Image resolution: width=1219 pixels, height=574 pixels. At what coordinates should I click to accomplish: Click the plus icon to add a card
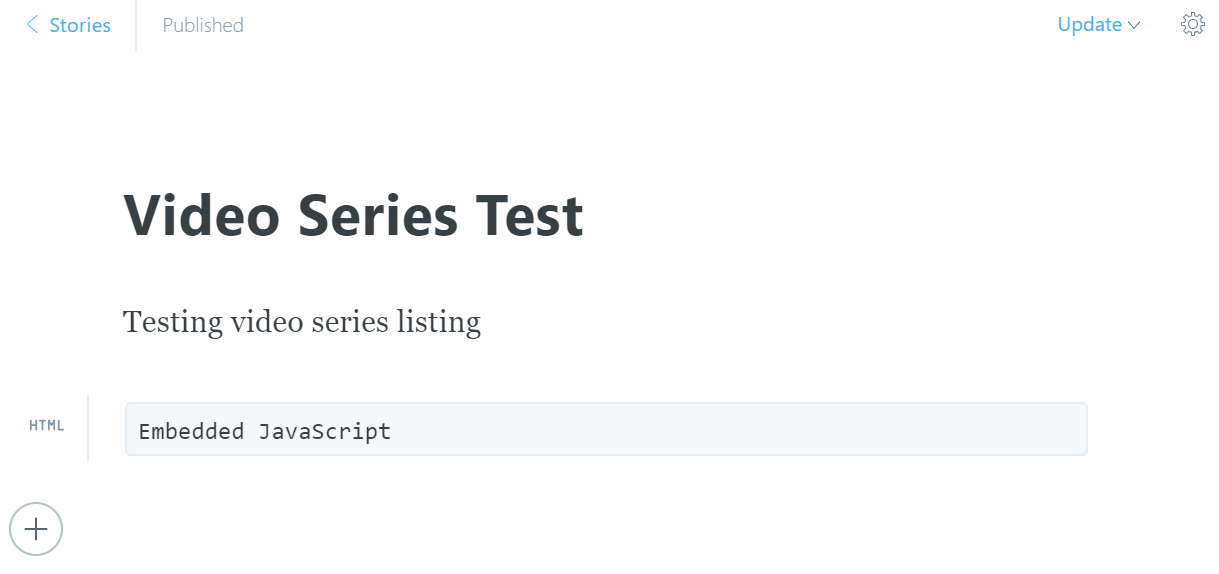pos(36,528)
